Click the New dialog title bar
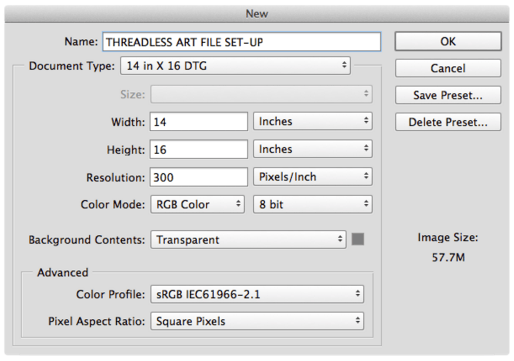The image size is (514, 361). (x=257, y=14)
